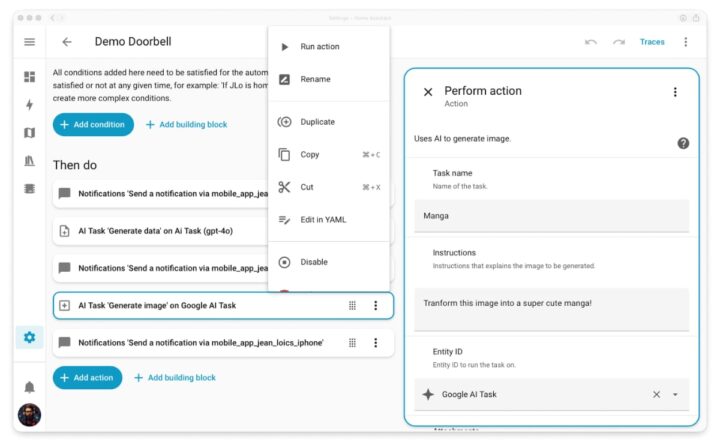Click the help question mark icon

683,143
